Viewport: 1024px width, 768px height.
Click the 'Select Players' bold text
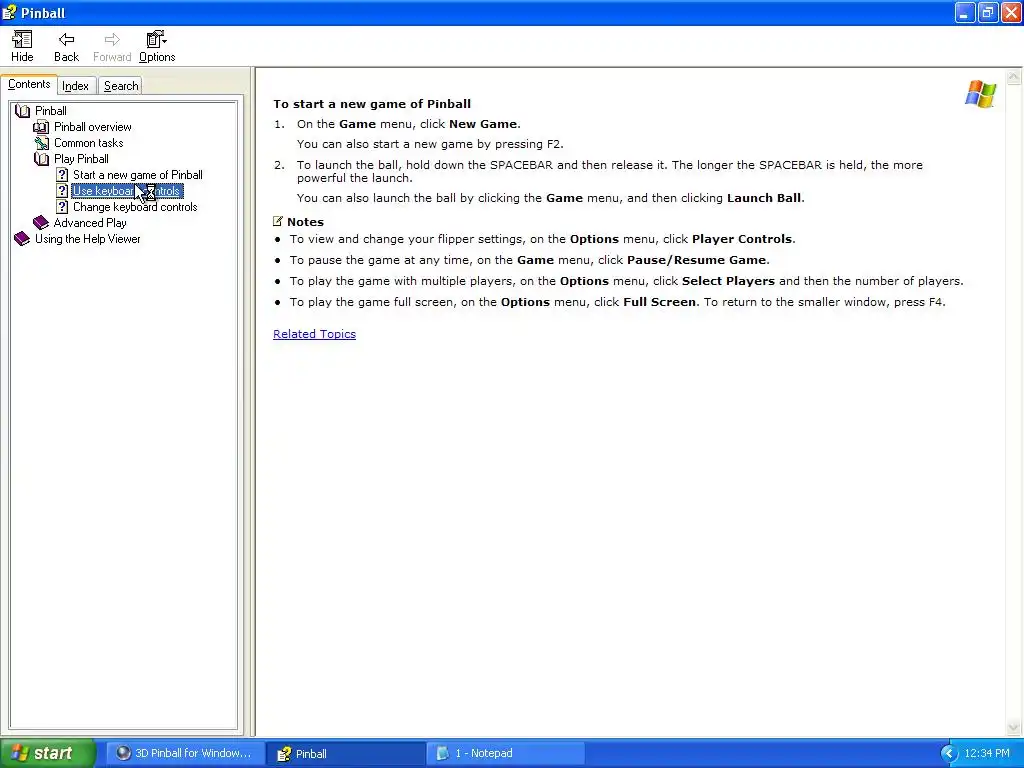[728, 281]
